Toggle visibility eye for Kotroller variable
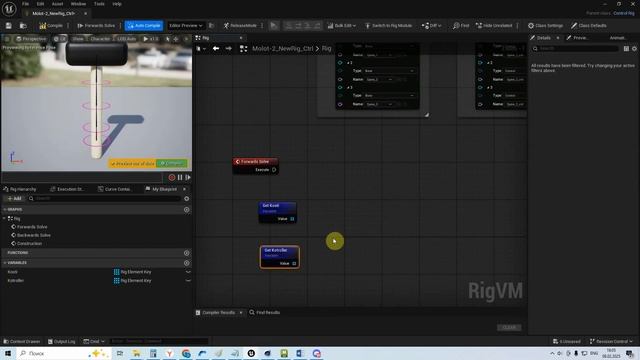 coord(188,280)
